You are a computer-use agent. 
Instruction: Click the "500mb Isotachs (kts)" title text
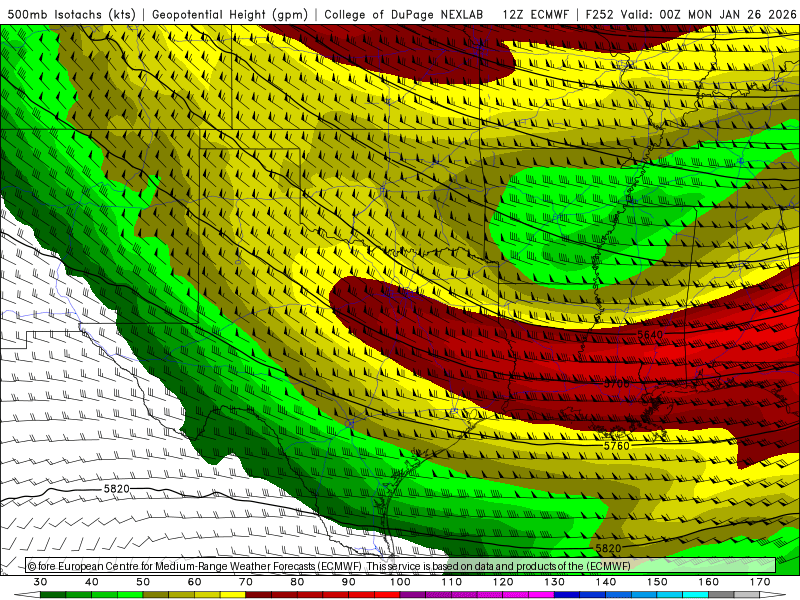71,14
